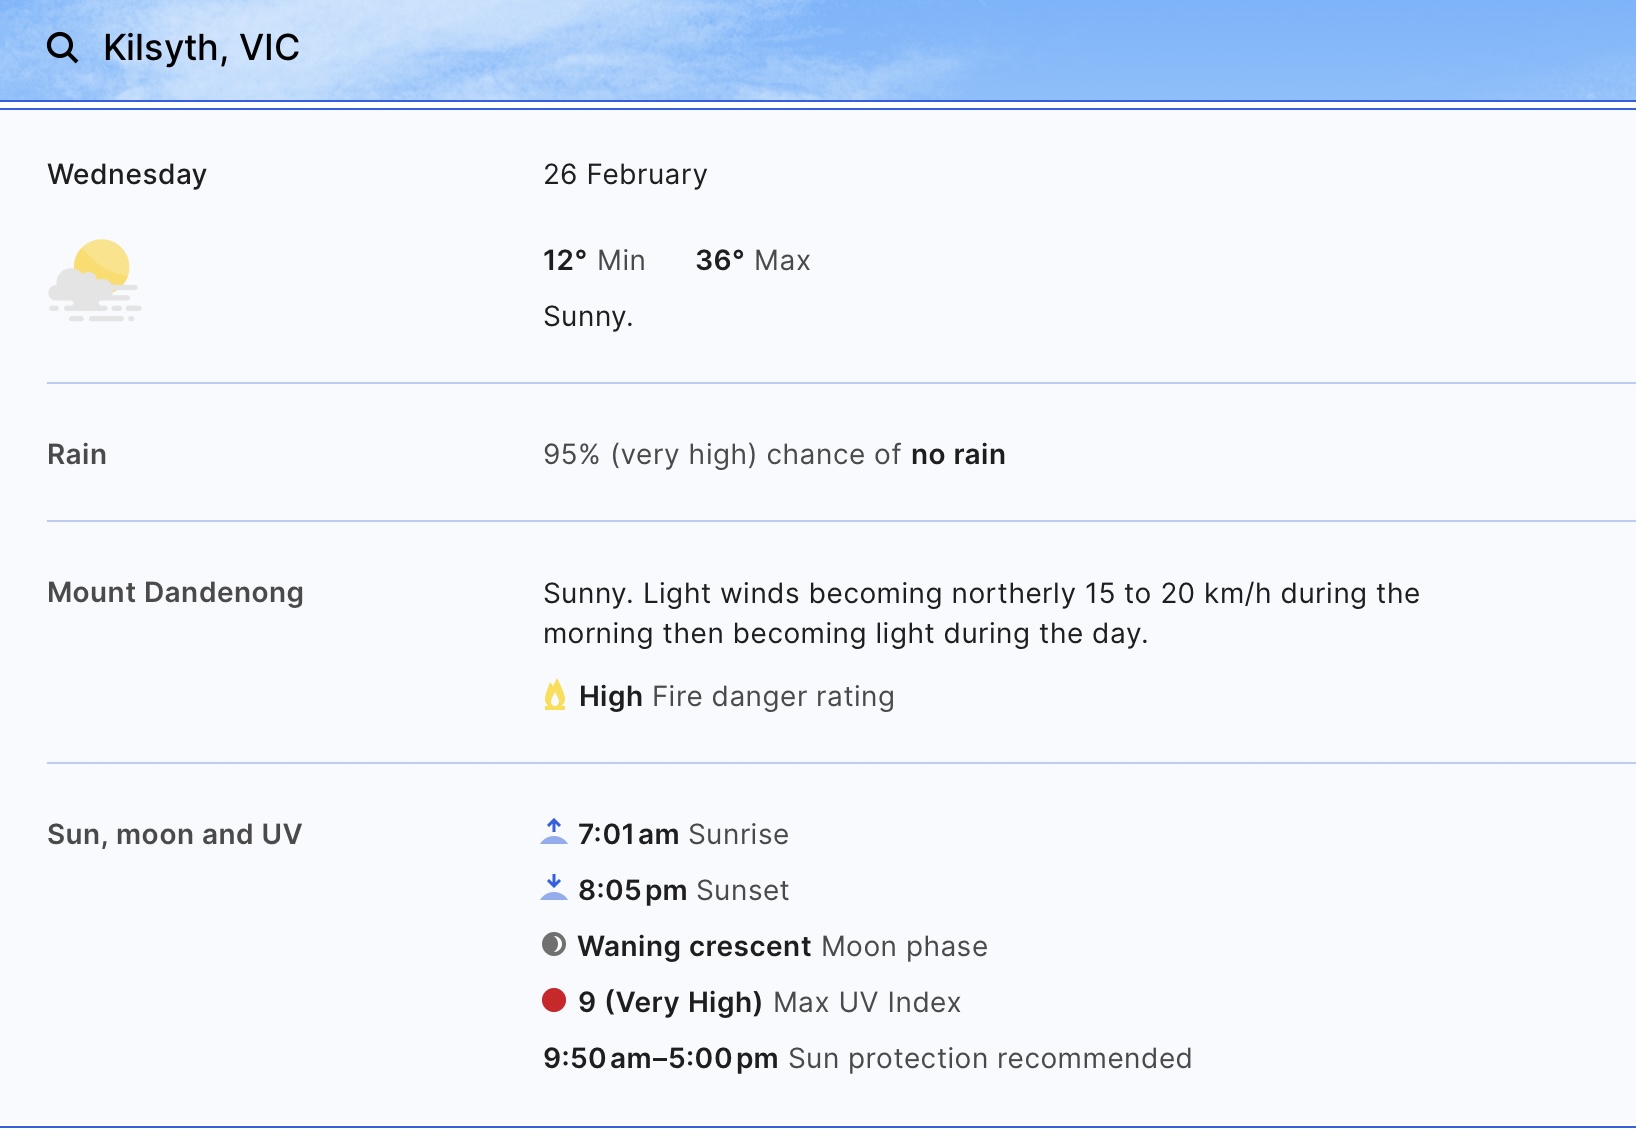Click the High Fire danger rating text

[x=736, y=696]
